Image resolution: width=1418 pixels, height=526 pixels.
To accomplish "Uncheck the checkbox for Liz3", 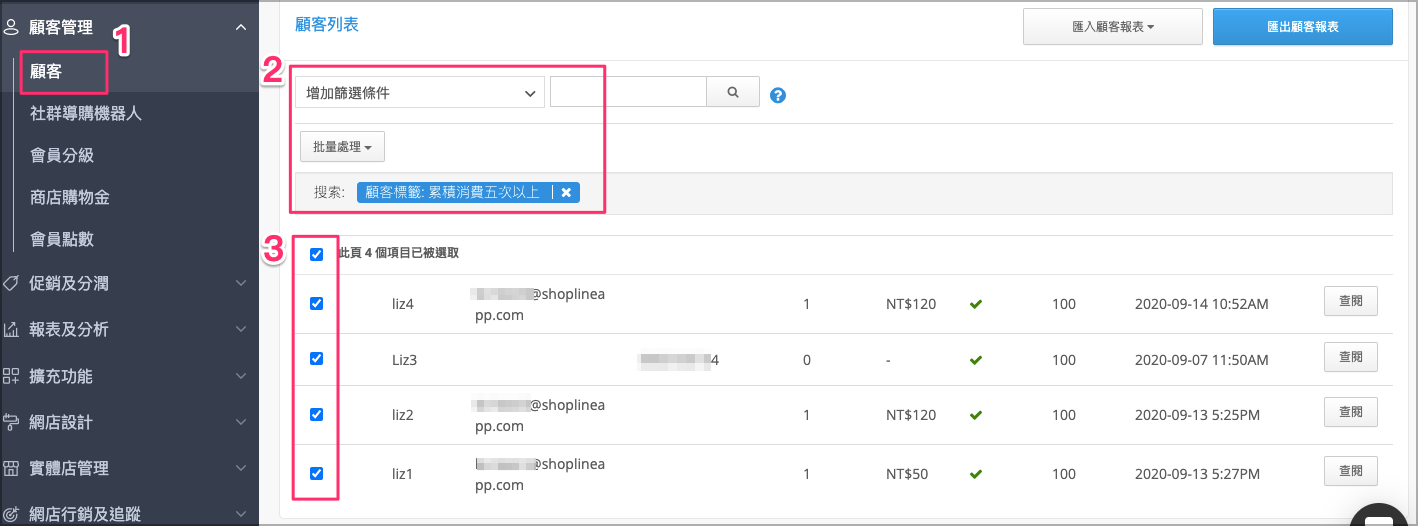I will coord(317,358).
